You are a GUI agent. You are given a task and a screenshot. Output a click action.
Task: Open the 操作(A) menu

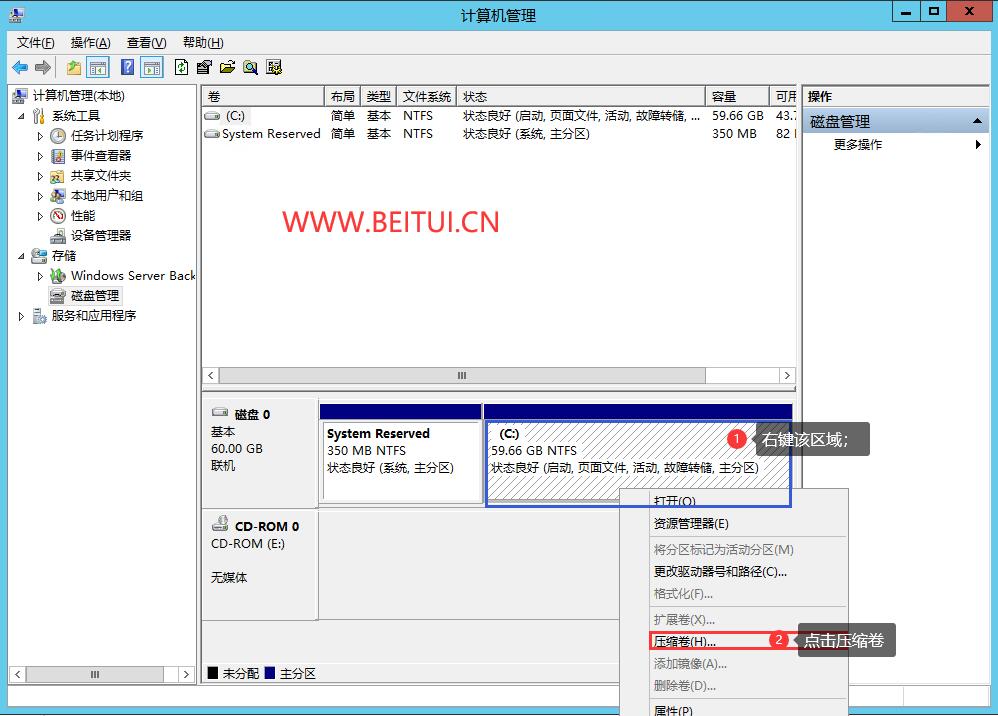point(90,43)
